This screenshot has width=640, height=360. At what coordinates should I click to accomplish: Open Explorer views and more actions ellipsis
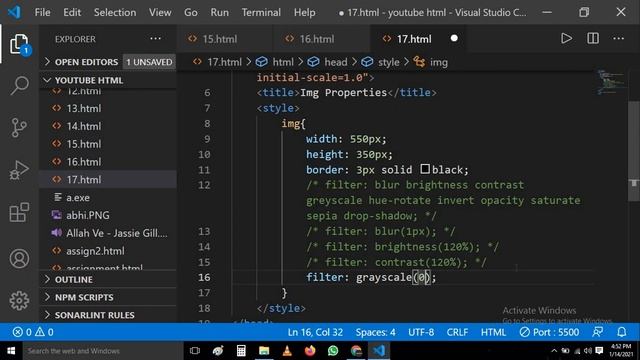[x=156, y=39]
